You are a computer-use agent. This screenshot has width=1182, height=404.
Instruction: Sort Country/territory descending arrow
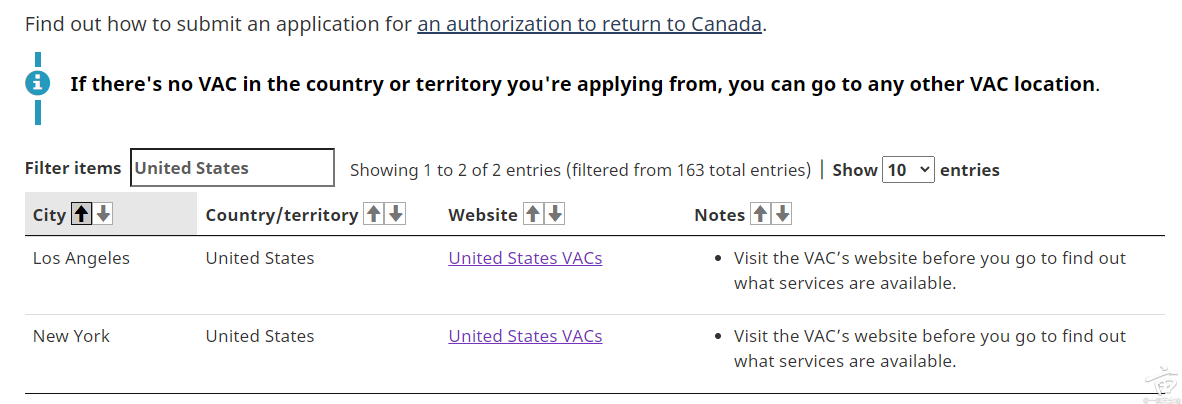396,214
